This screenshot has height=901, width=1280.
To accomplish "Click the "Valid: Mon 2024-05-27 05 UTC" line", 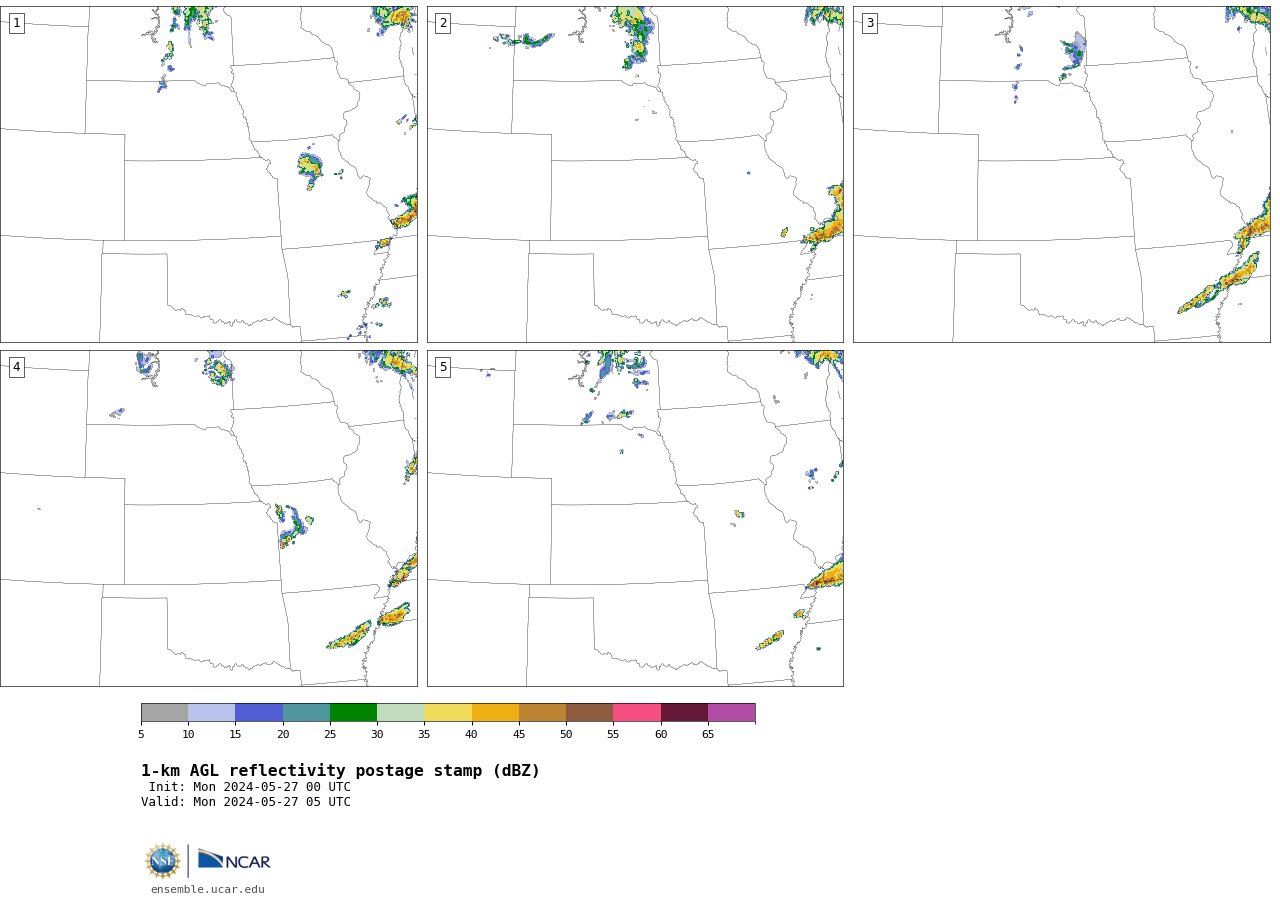I will pyautogui.click(x=246, y=802).
